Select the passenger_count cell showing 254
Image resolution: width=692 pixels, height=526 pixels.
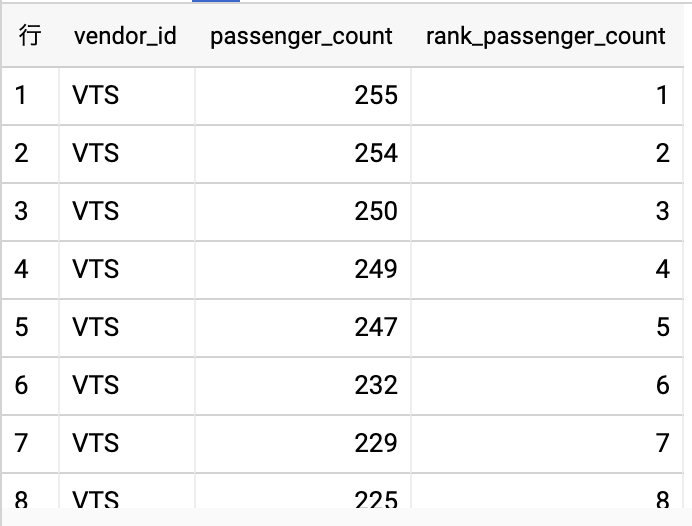375,153
